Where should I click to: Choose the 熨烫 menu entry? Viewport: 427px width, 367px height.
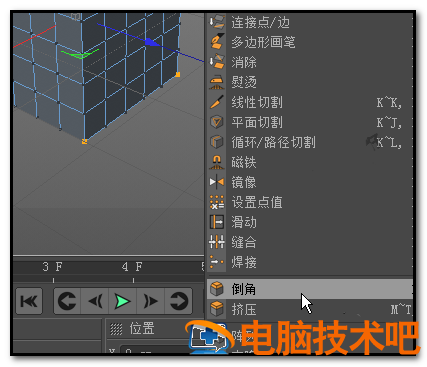(x=310, y=82)
